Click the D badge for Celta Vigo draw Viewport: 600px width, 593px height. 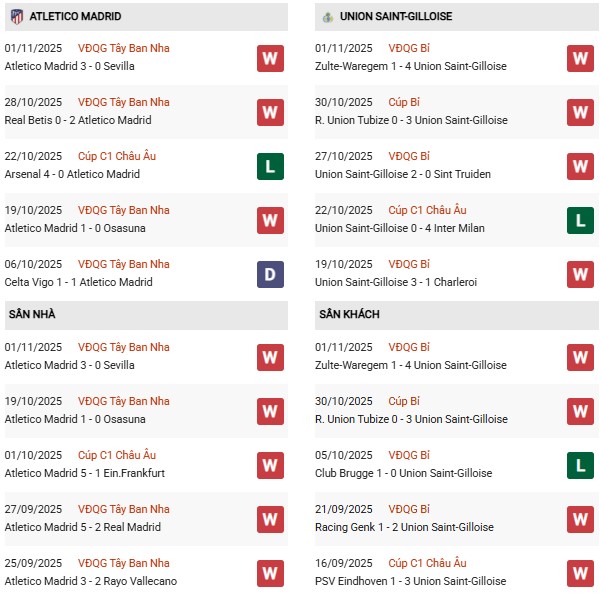[270, 274]
